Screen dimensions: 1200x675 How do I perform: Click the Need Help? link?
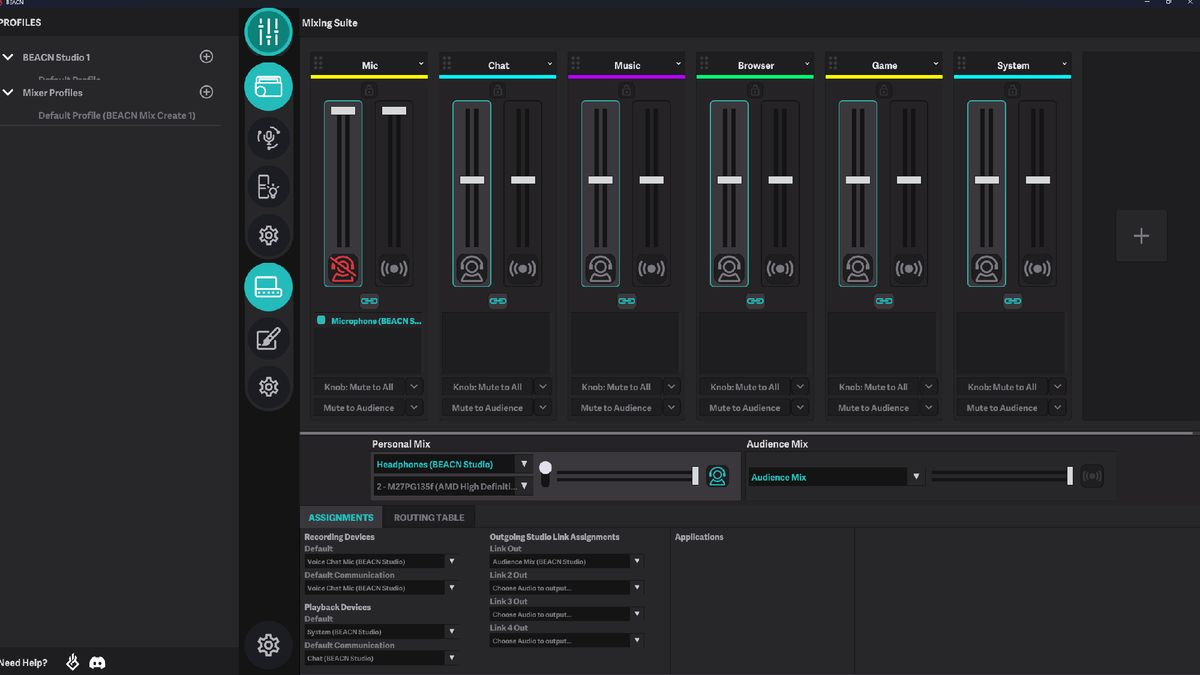pos(22,662)
